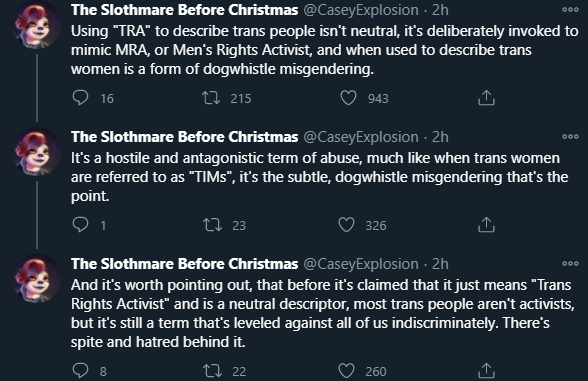Screen dimensions: 588x381
Task: Reply to the first tweet about "TRA"
Action: pos(80,98)
